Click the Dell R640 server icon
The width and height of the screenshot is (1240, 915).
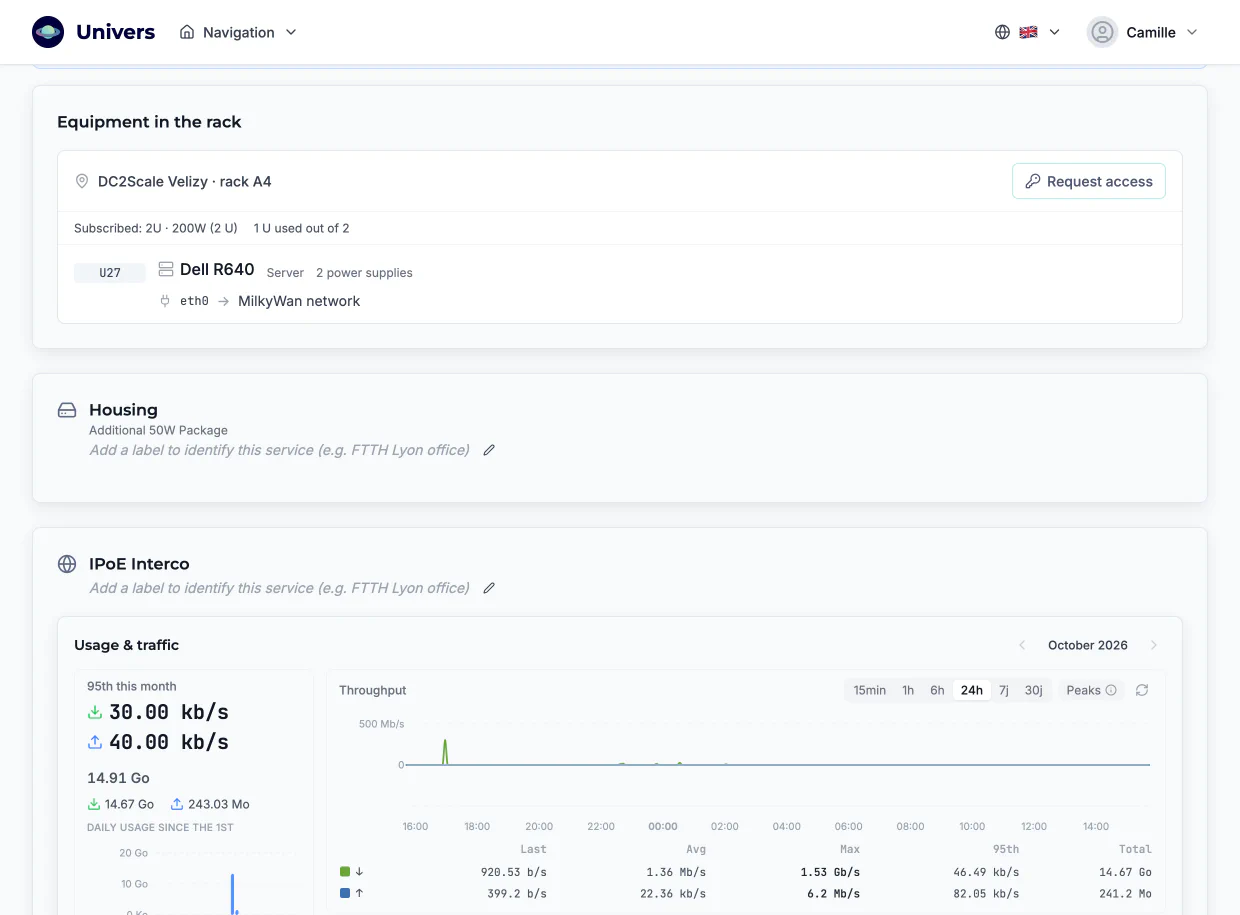coord(166,270)
